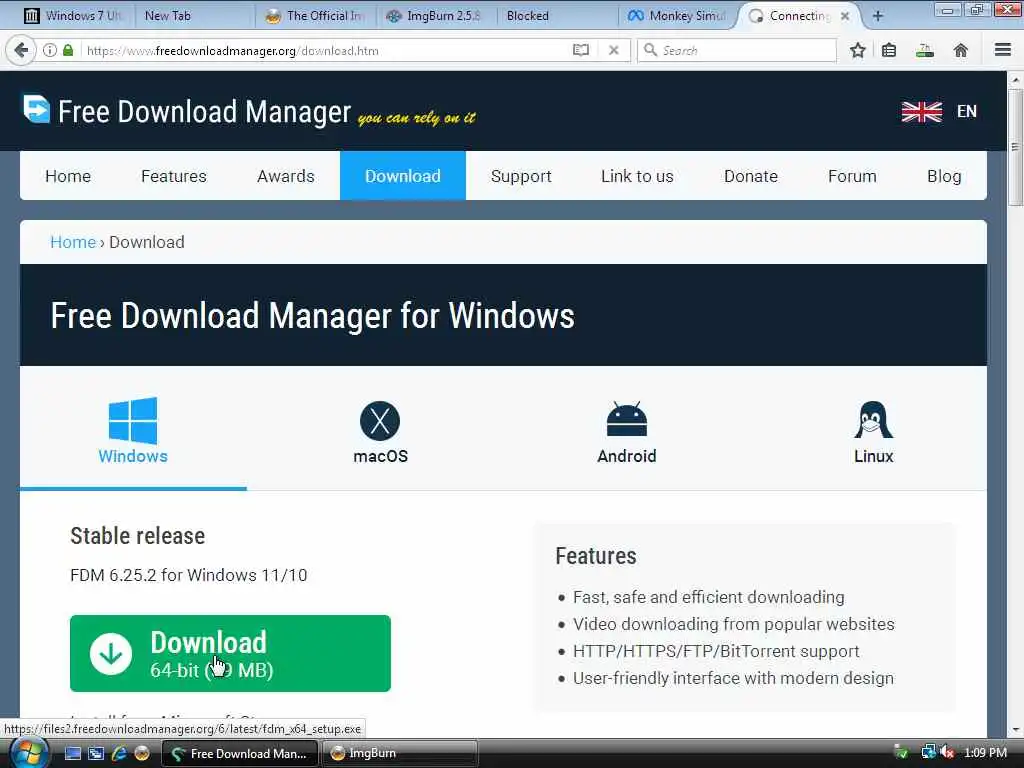Select the Linux penguin icon
Screen dimensions: 1024x768
(874, 419)
